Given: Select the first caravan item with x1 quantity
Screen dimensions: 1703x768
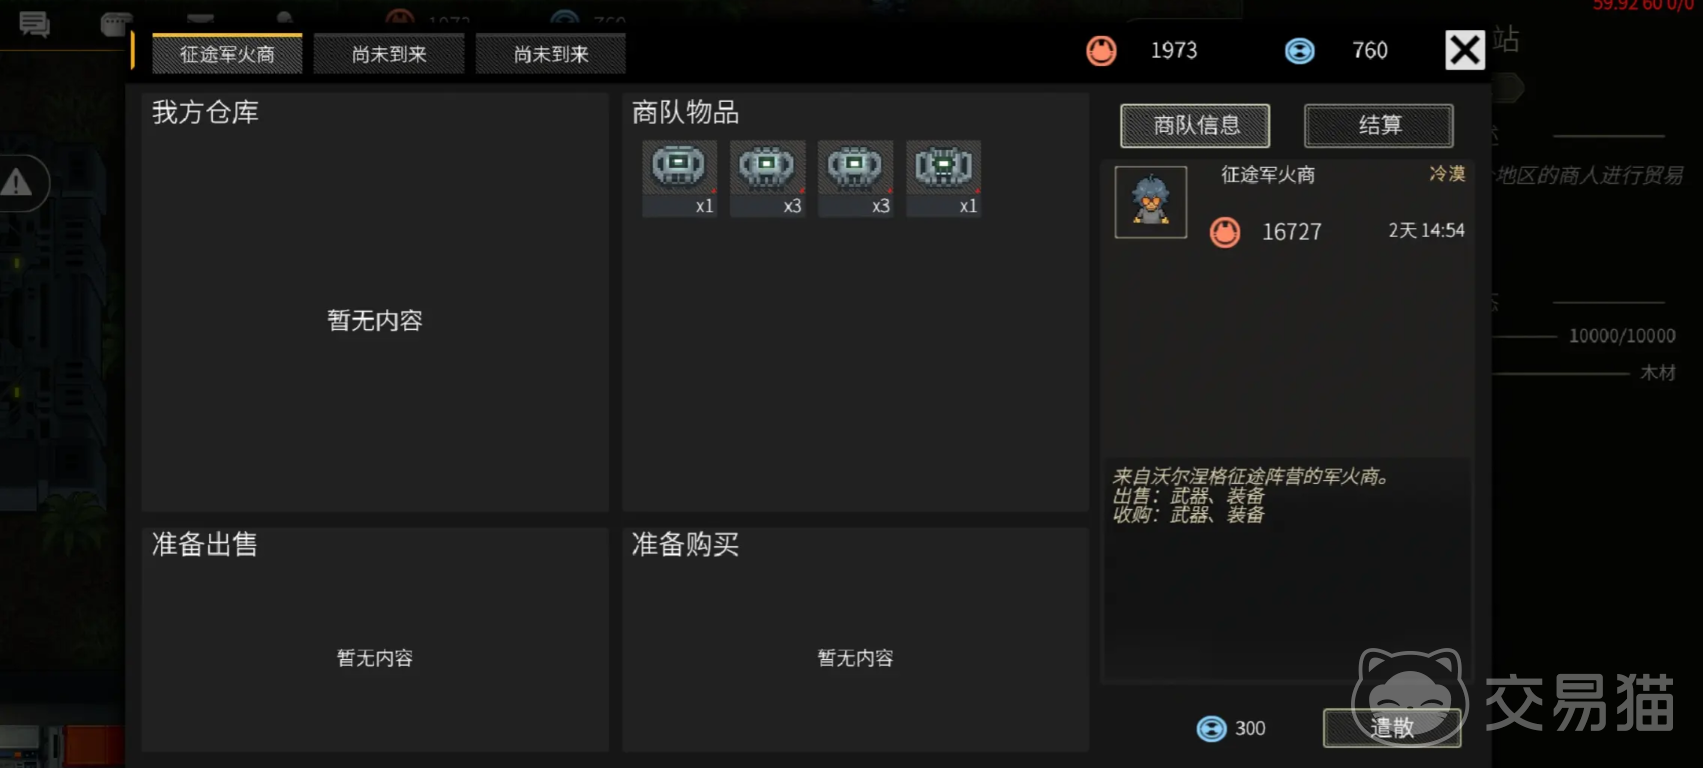Looking at the screenshot, I should point(679,178).
